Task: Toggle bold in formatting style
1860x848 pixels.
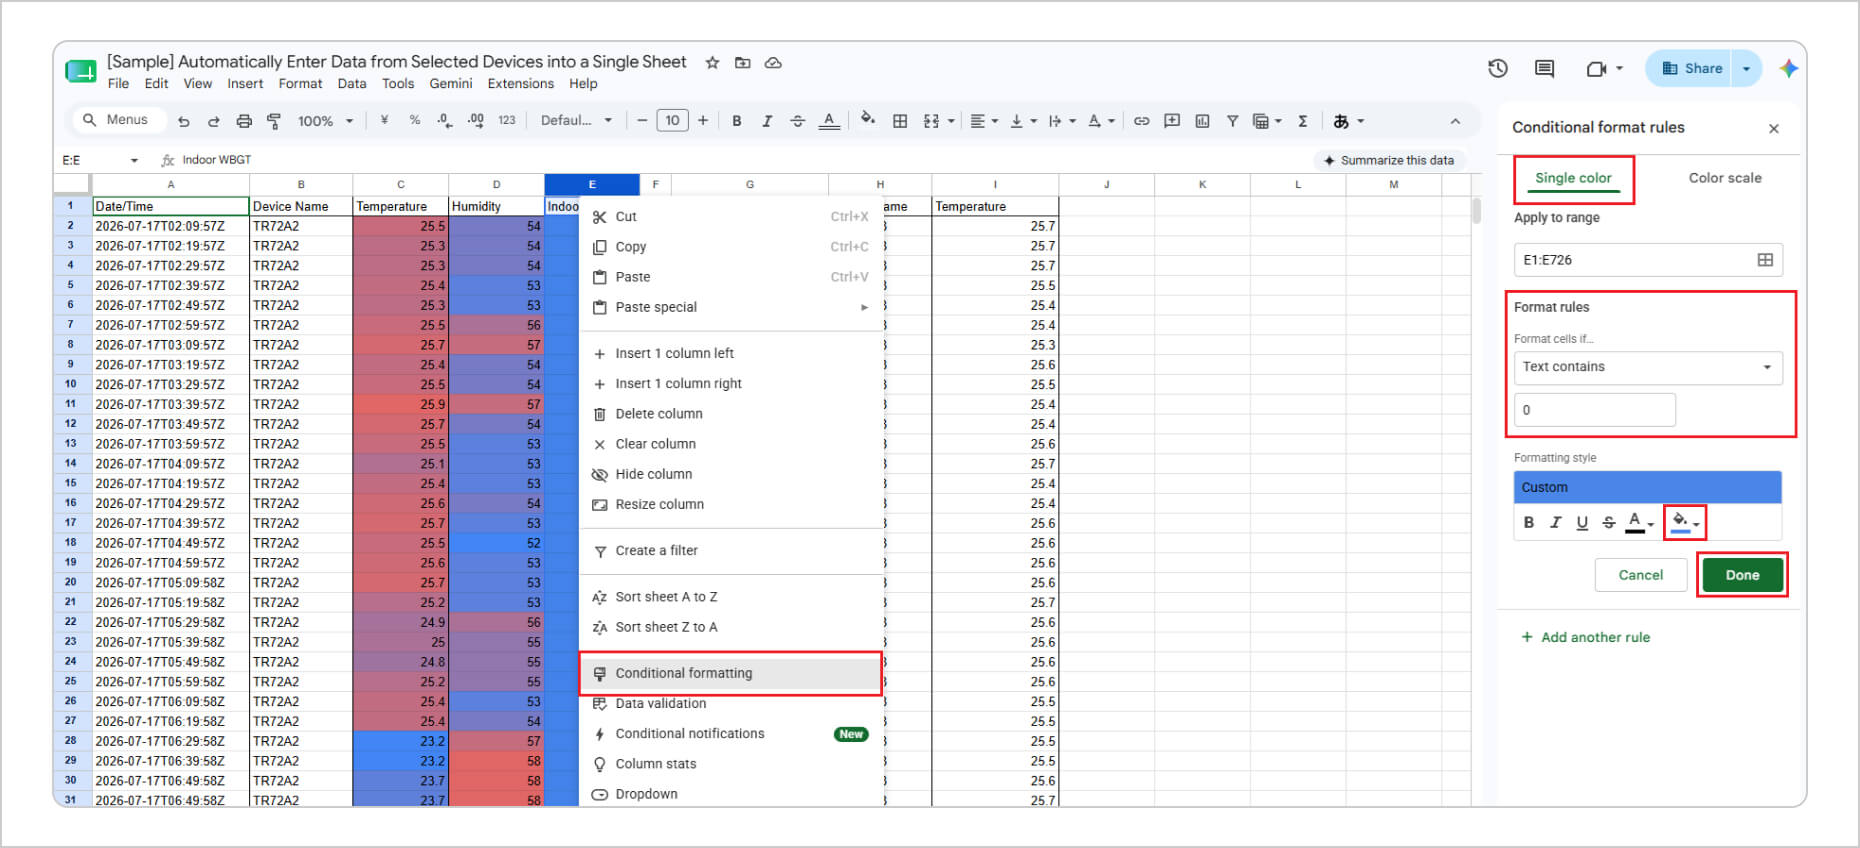Action: [x=1528, y=522]
